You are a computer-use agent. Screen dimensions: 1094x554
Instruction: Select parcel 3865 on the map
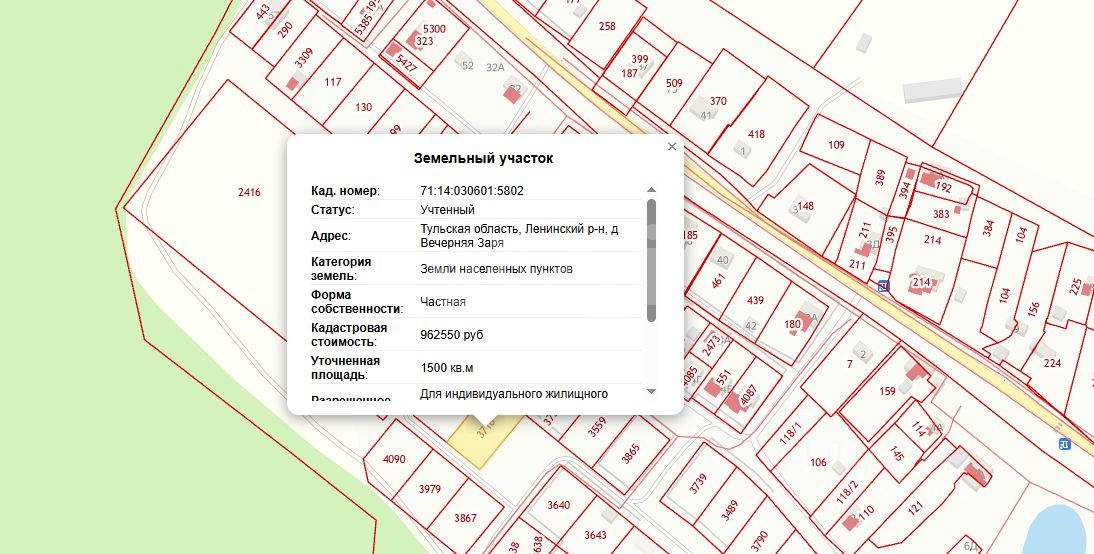pos(631,454)
